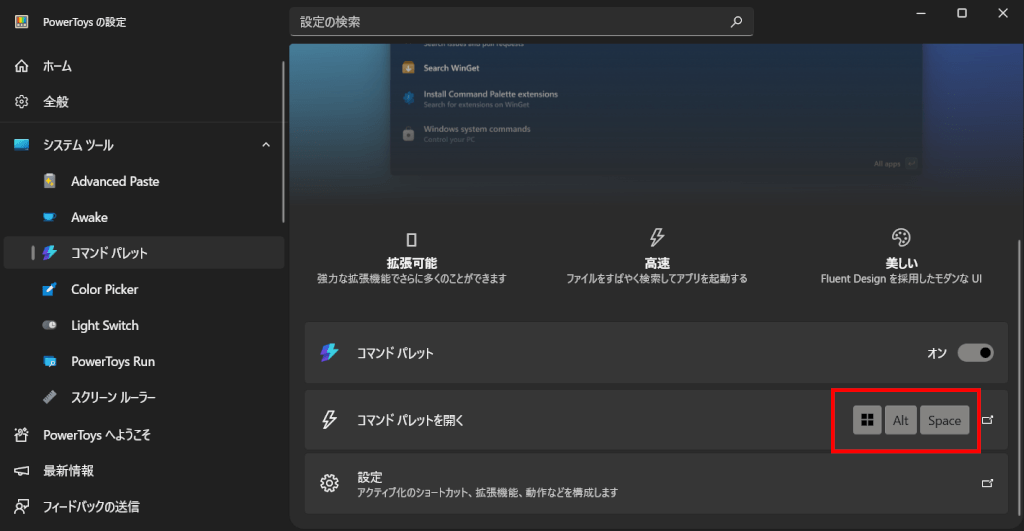Click the Color Picker icon in sidebar
The image size is (1024, 531).
coord(50,289)
